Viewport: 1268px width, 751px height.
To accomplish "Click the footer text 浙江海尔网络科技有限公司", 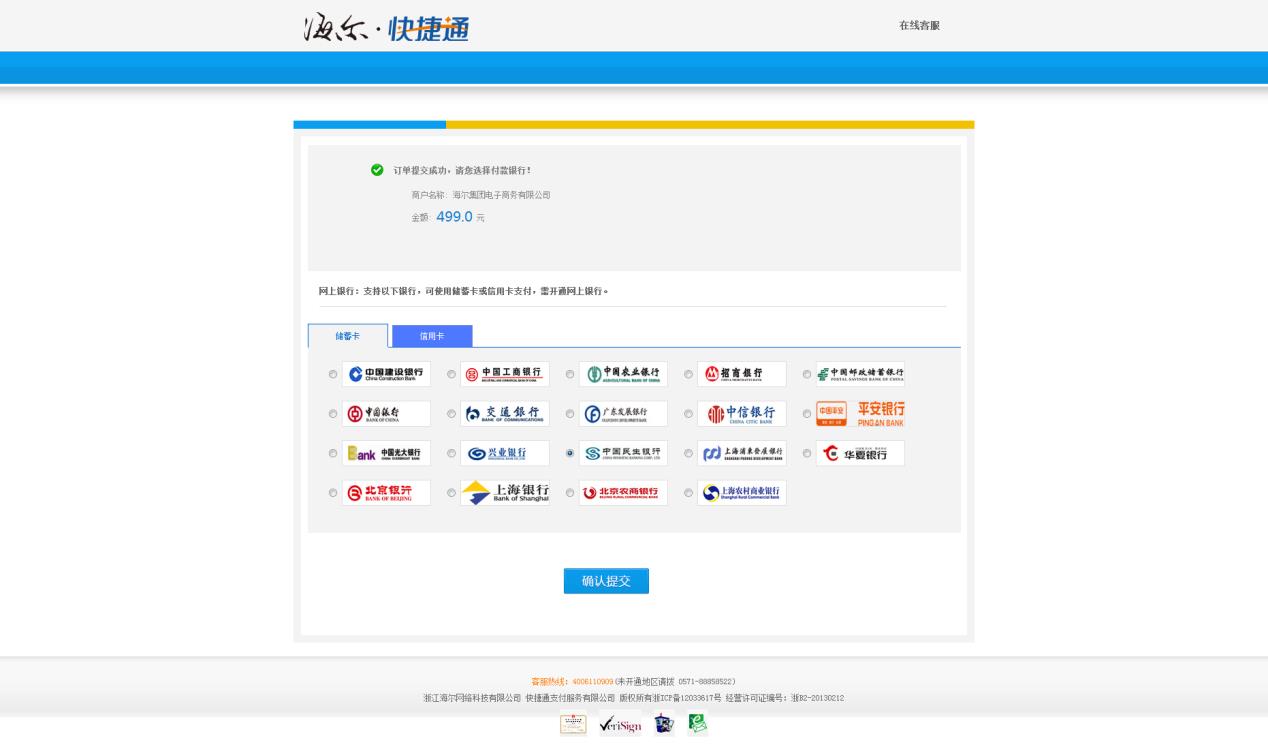I will pyautogui.click(x=473, y=698).
